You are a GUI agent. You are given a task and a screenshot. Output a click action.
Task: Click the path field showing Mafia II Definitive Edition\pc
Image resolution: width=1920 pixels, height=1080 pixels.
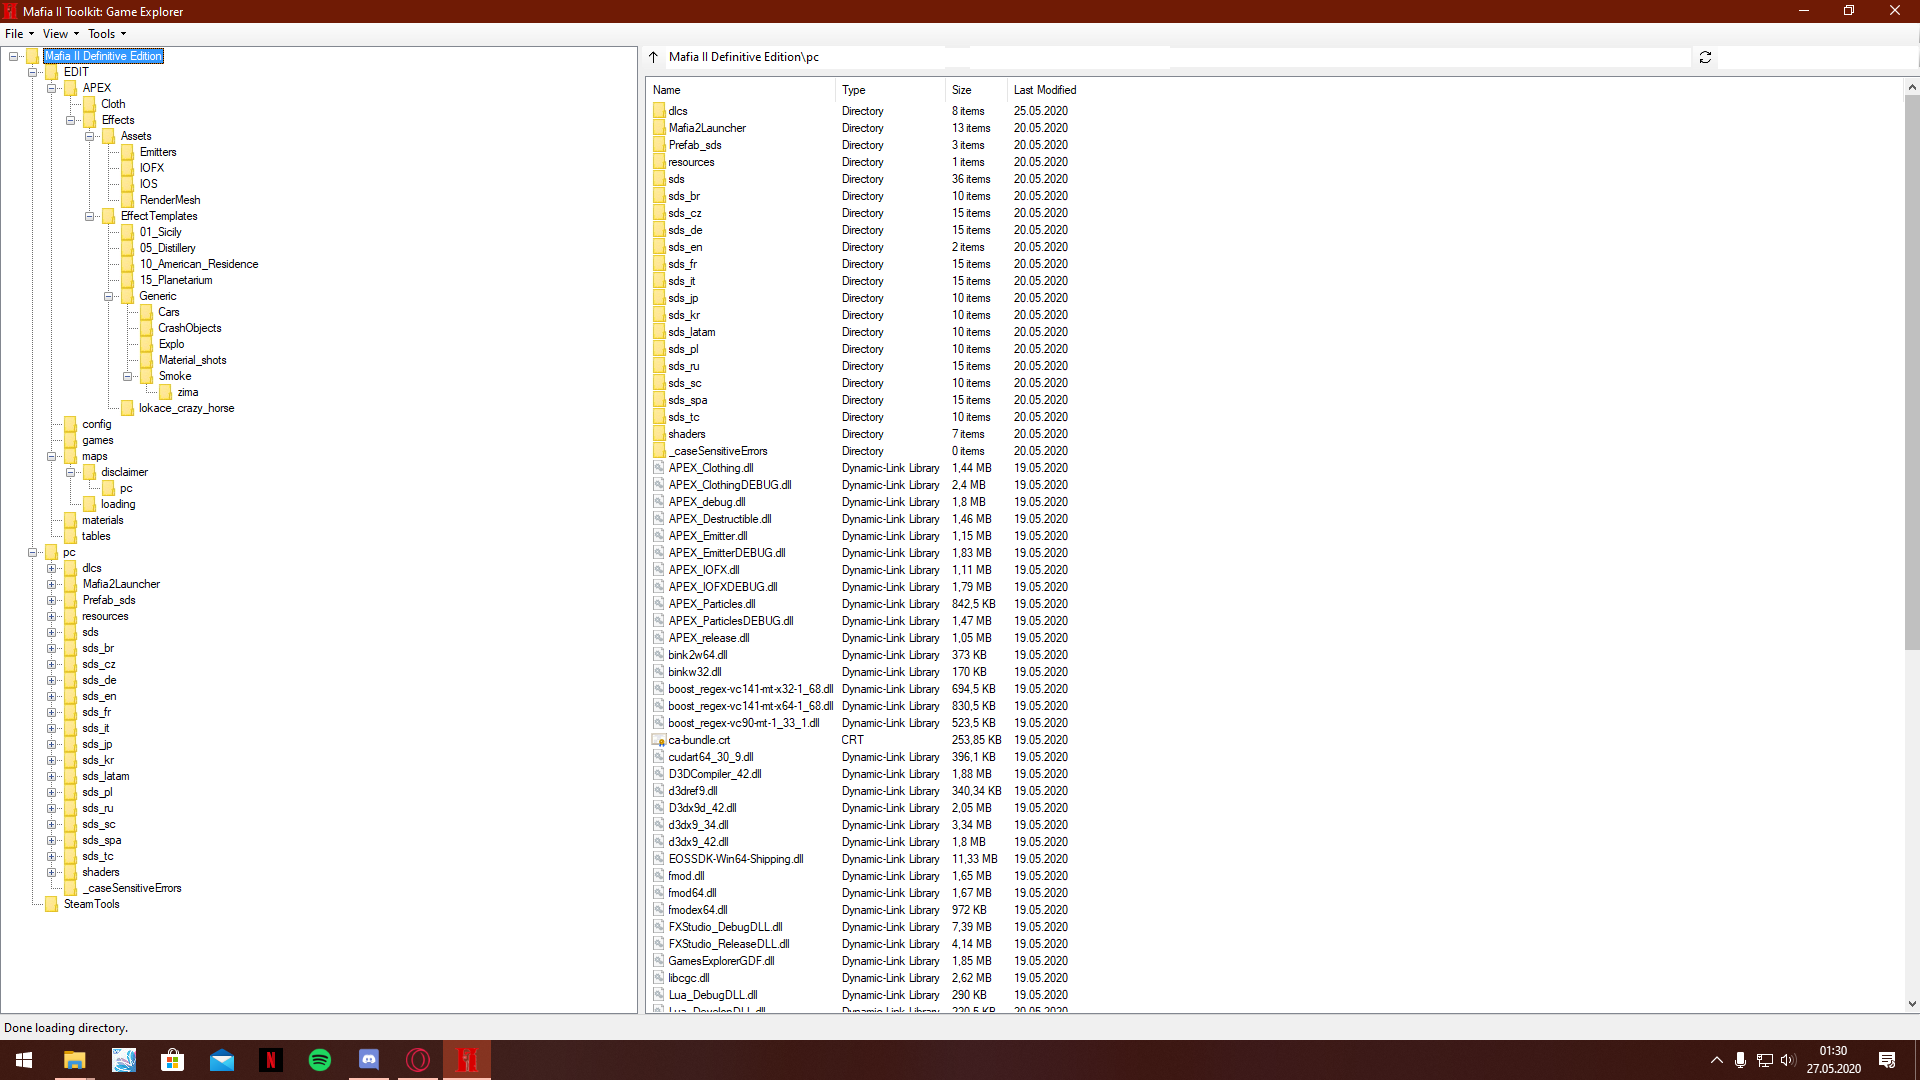pos(1177,57)
